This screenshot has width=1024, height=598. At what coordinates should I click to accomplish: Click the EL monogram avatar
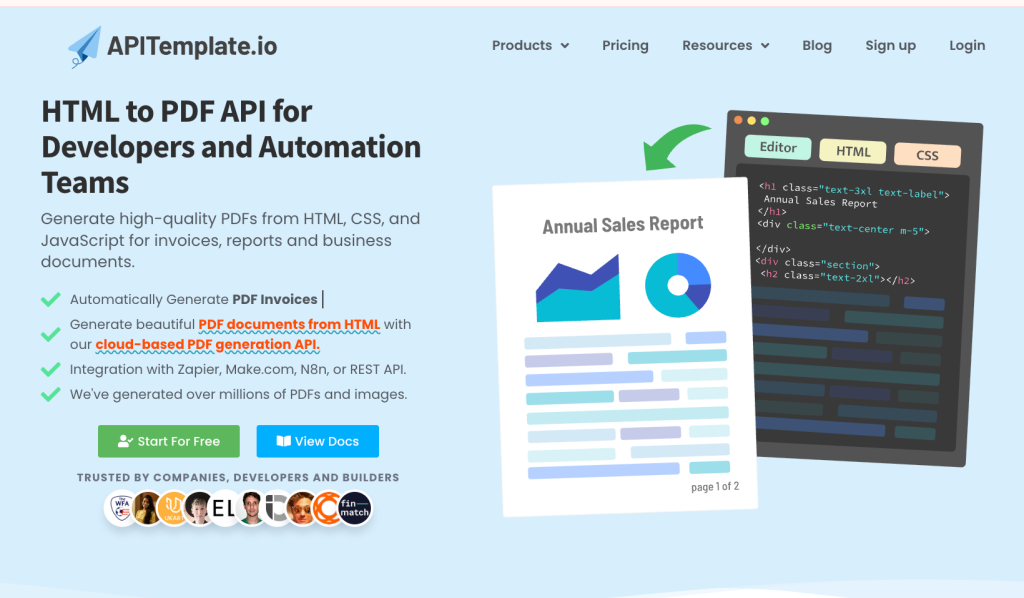[224, 509]
